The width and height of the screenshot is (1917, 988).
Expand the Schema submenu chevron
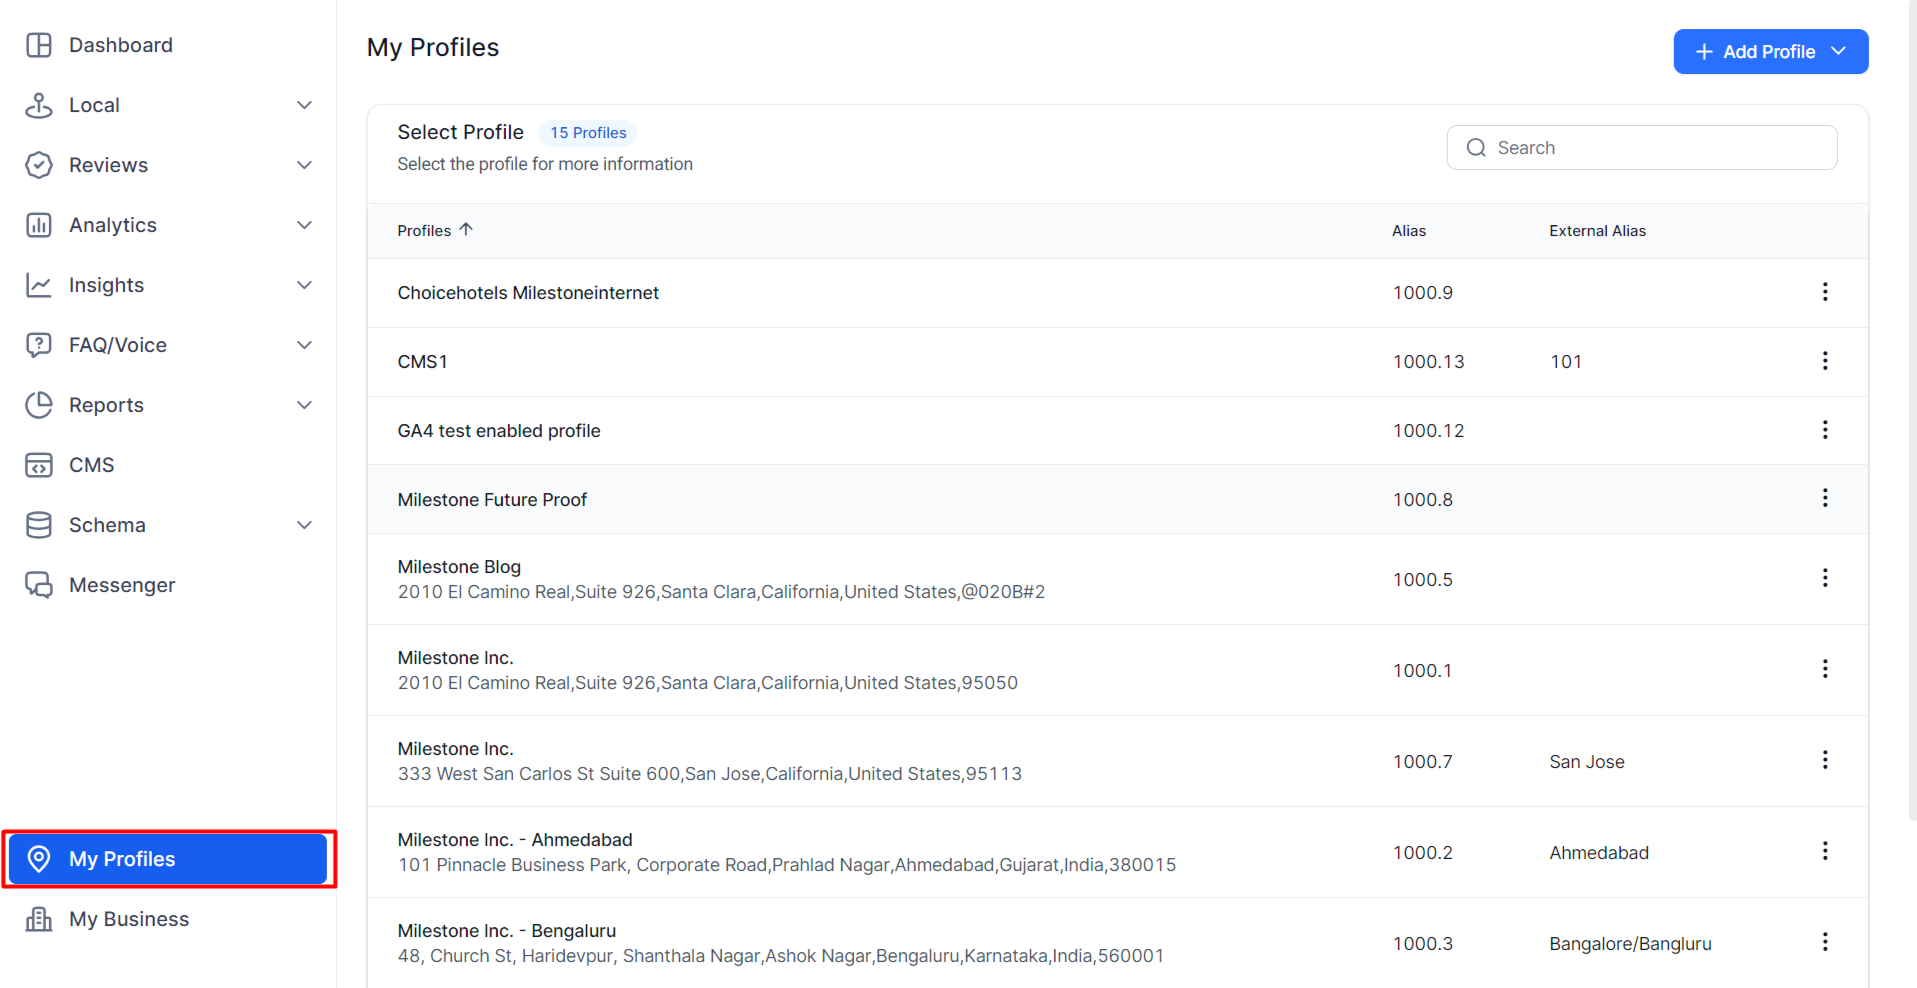coord(305,525)
